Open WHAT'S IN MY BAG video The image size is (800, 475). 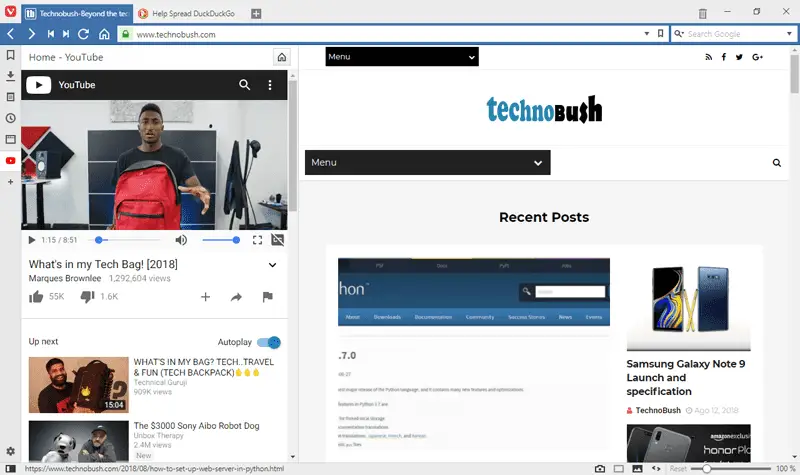point(204,367)
